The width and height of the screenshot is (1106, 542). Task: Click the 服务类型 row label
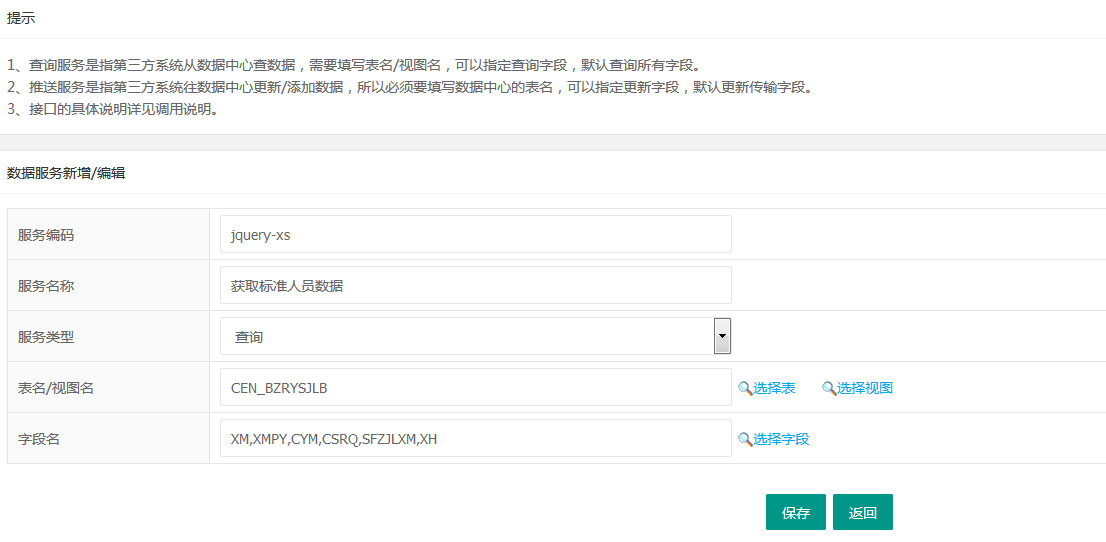tap(46, 337)
